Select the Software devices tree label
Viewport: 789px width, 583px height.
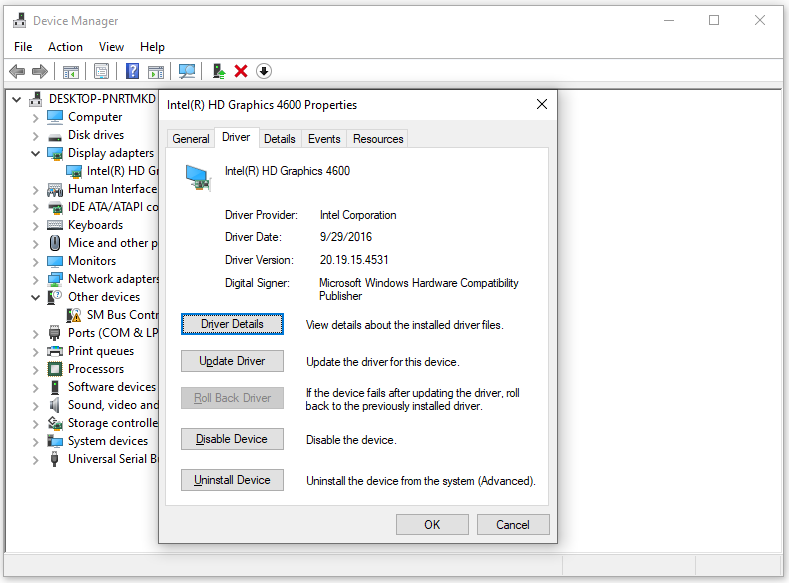[112, 387]
